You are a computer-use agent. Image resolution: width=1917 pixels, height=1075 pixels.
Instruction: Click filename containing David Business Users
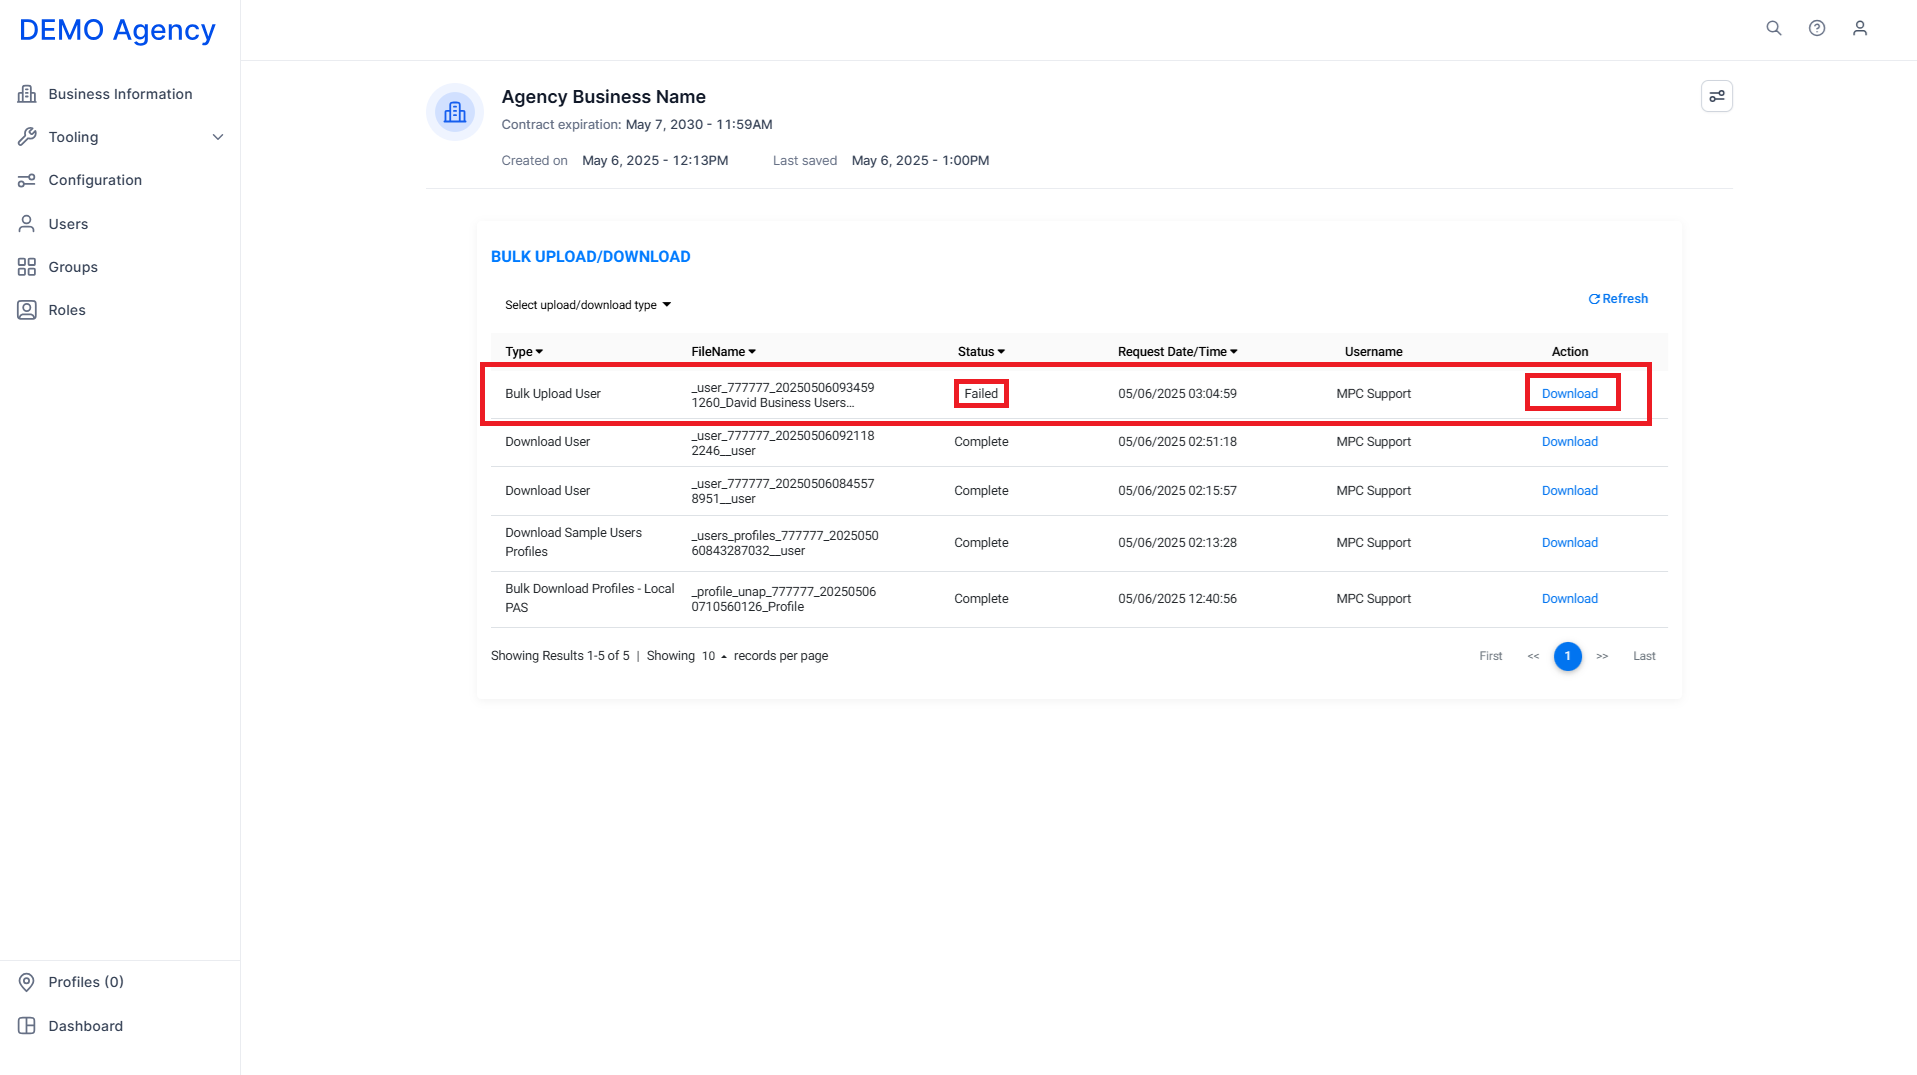pos(783,395)
